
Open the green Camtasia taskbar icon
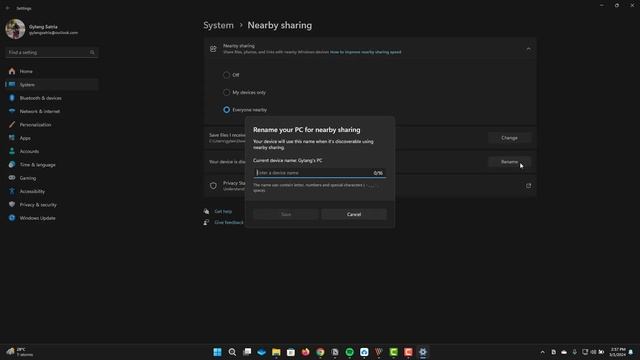(393, 352)
